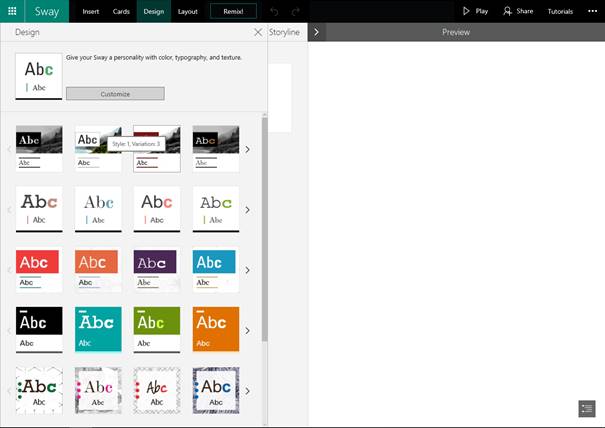Image resolution: width=605 pixels, height=428 pixels.
Task: Open the Insert tab
Action: point(91,11)
